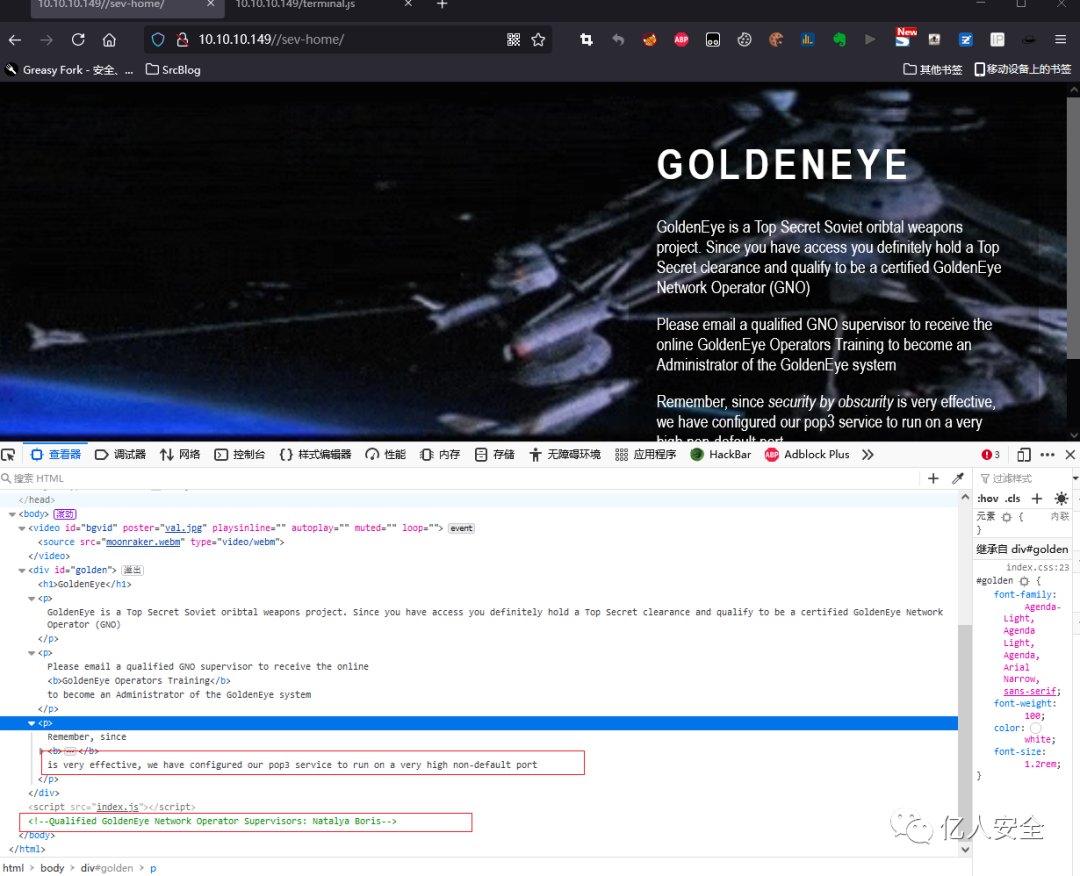Open the blue chart extension icon
1080x876 pixels.
click(807, 40)
